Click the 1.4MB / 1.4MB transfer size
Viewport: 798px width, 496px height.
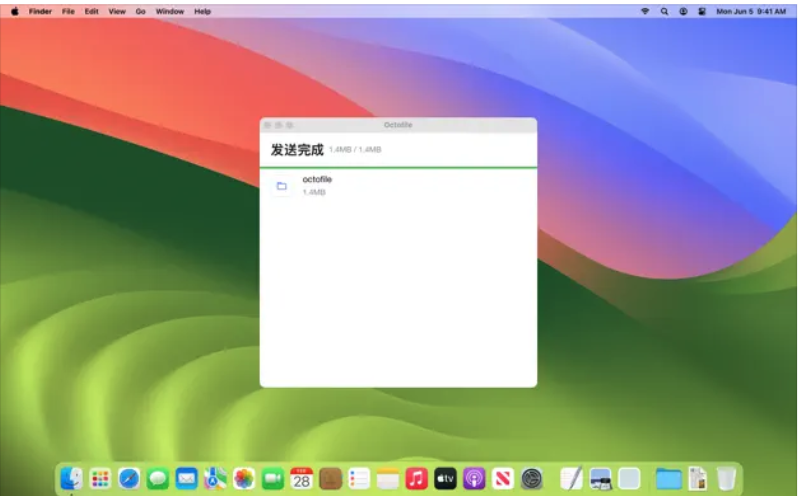pyautogui.click(x=355, y=150)
